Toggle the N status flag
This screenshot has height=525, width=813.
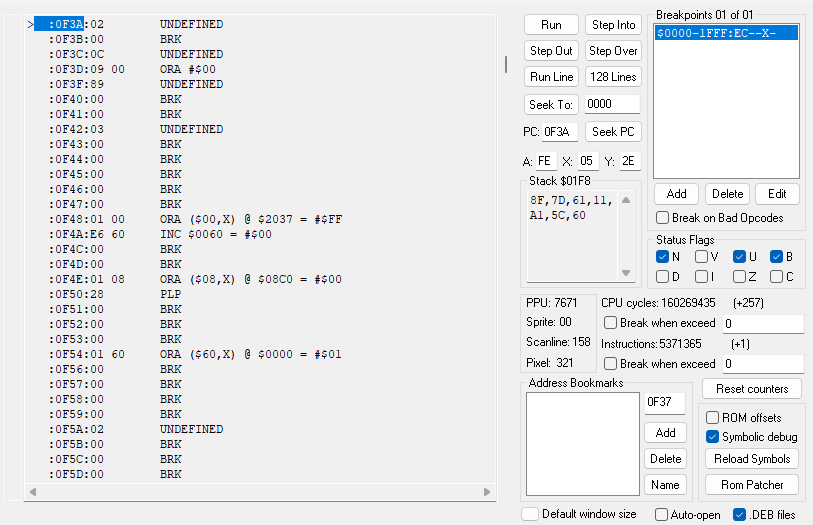click(663, 257)
